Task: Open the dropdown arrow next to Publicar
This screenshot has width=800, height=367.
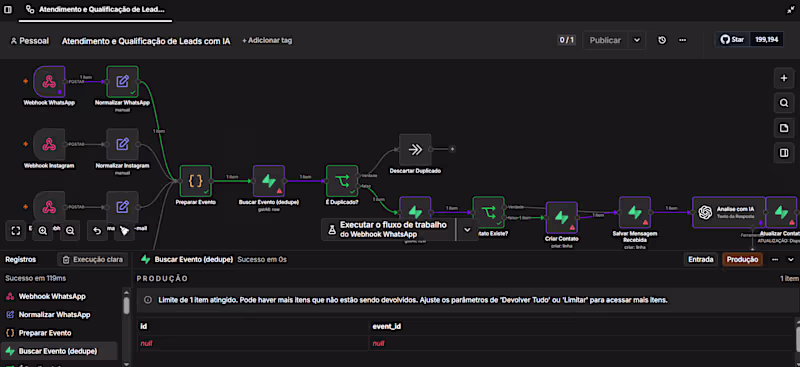Action: [x=637, y=40]
